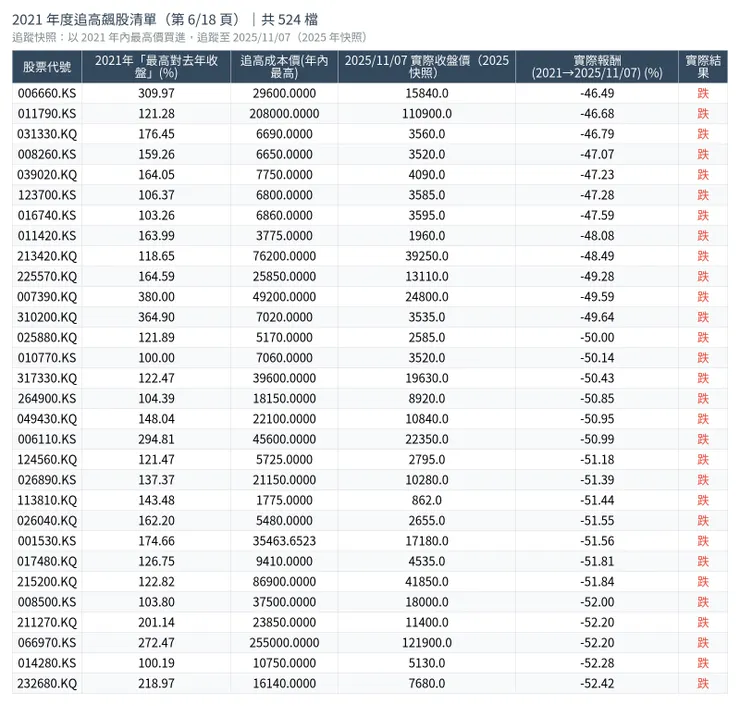Click stock code 310200.KQ

tap(47, 317)
